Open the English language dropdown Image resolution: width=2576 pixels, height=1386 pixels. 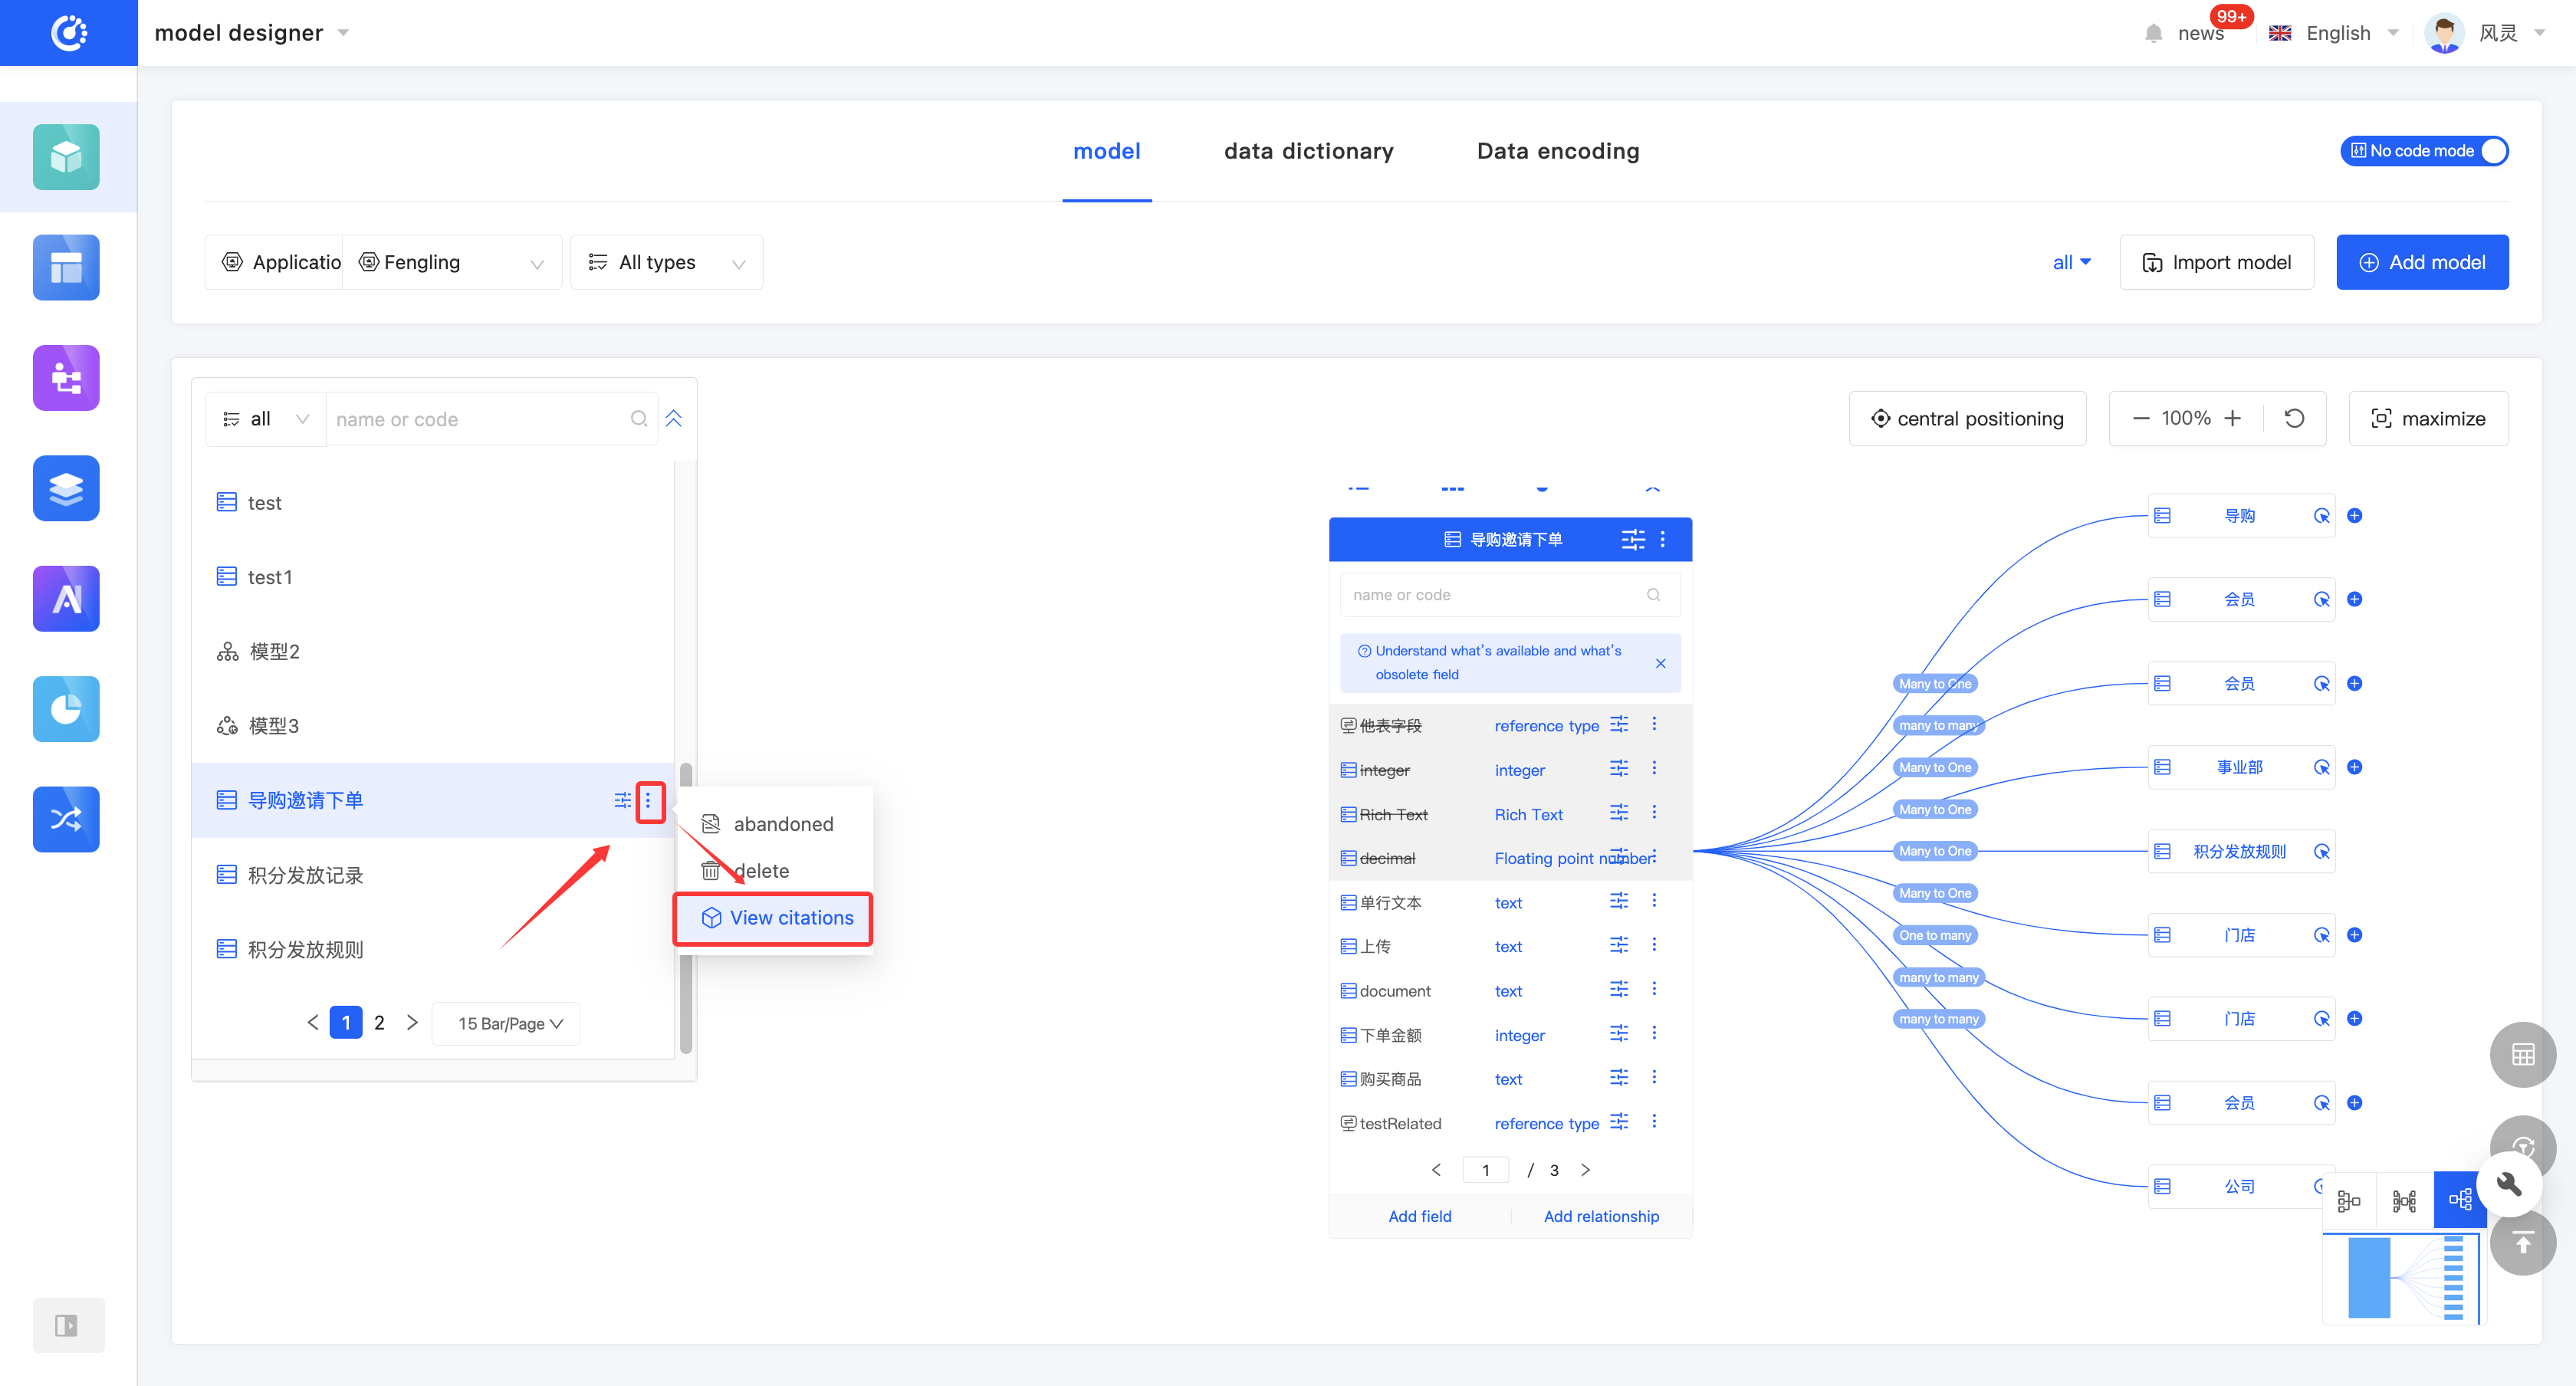point(2337,33)
